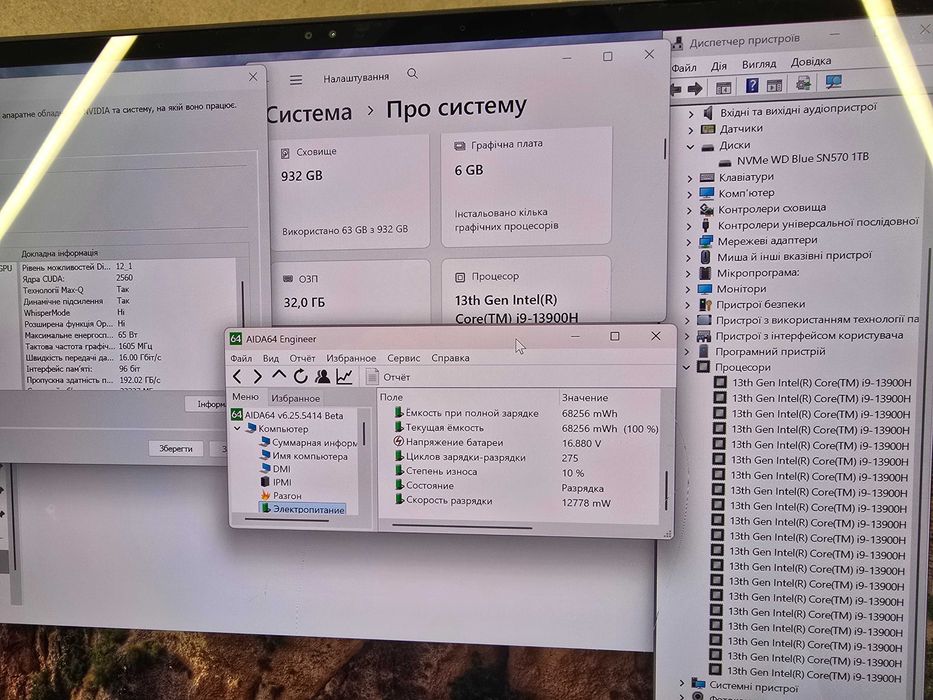933x700 pixels.
Task: Click Settings window vertical scrollbar
Action: [665, 149]
